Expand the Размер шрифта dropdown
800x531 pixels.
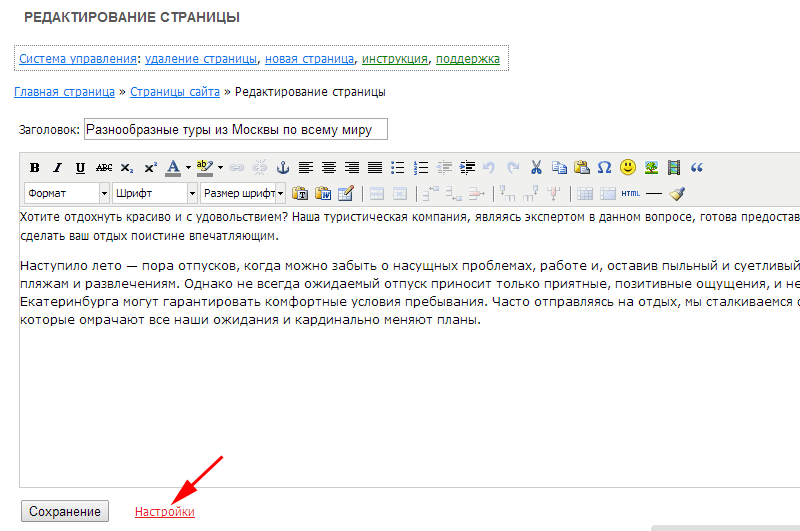(x=280, y=193)
